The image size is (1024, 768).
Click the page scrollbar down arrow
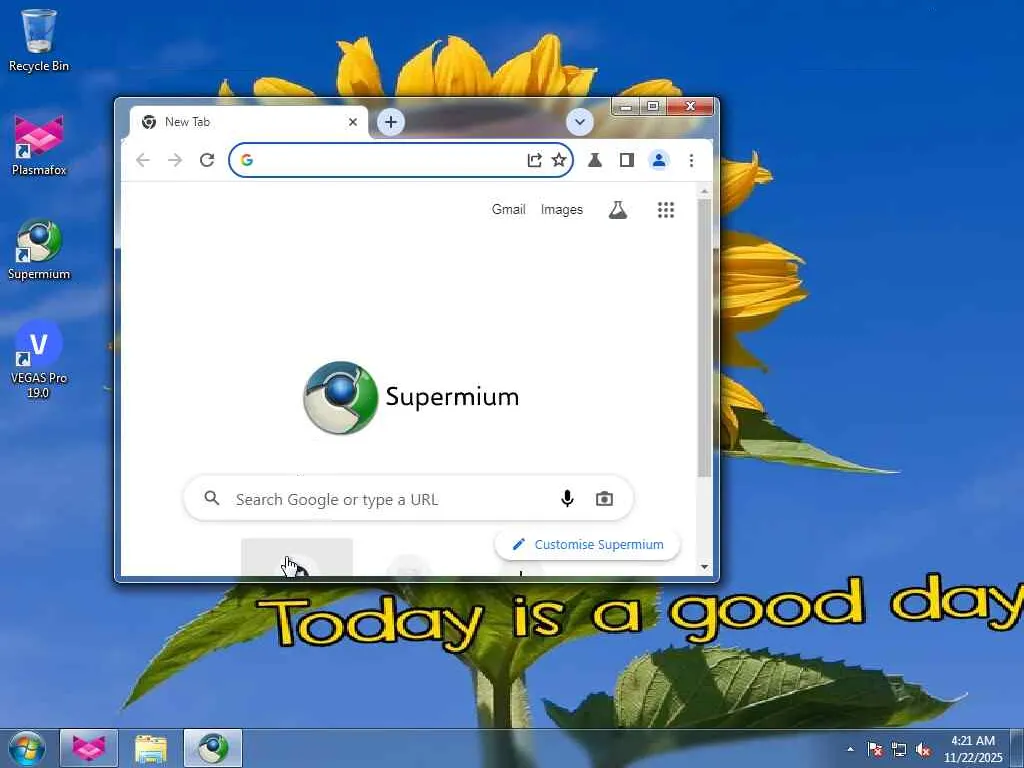pyautogui.click(x=704, y=567)
